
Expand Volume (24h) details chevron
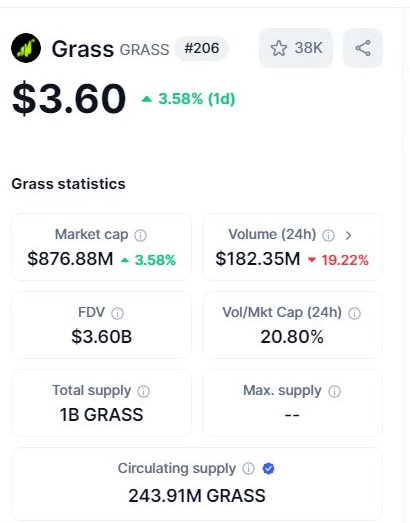(x=348, y=235)
